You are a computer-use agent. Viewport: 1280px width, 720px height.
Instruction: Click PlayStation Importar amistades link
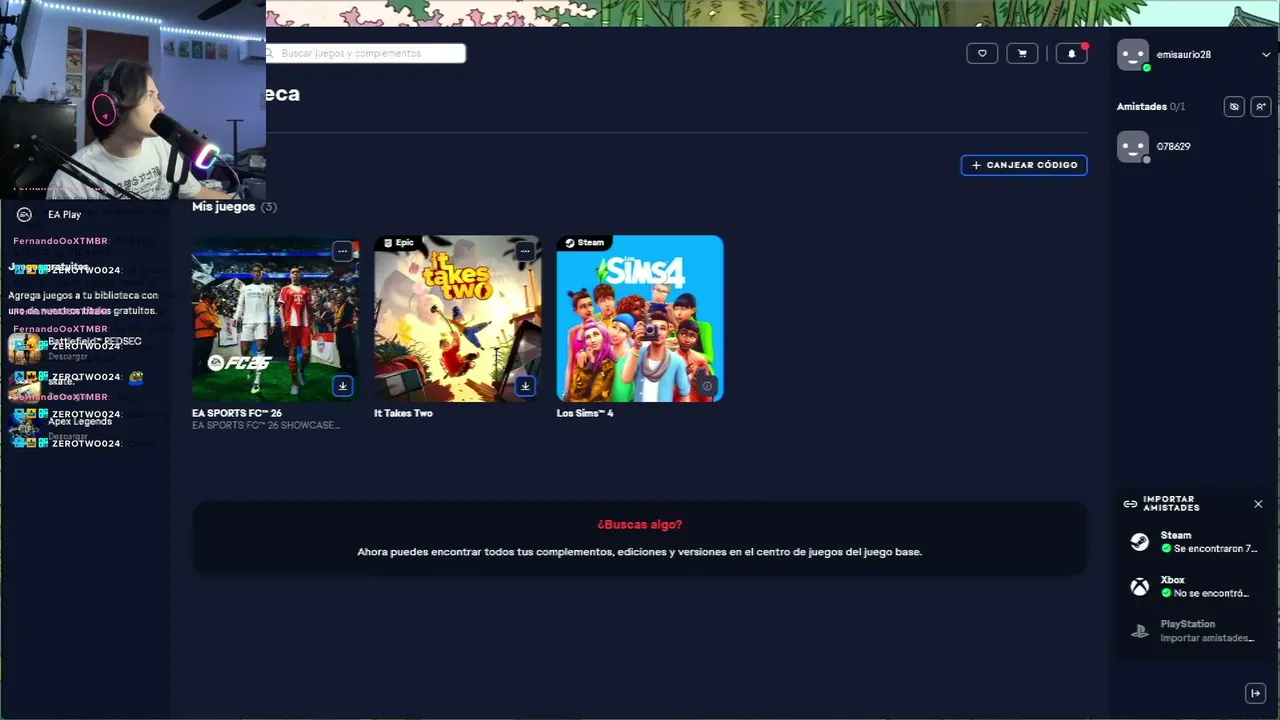(1207, 638)
